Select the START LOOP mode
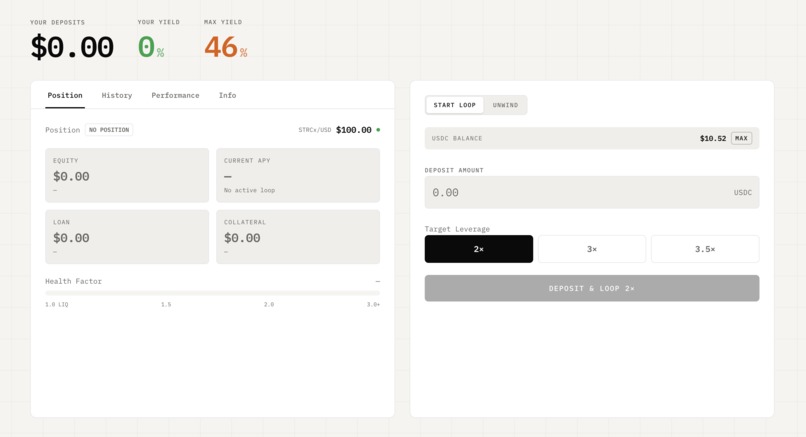 tap(454, 105)
